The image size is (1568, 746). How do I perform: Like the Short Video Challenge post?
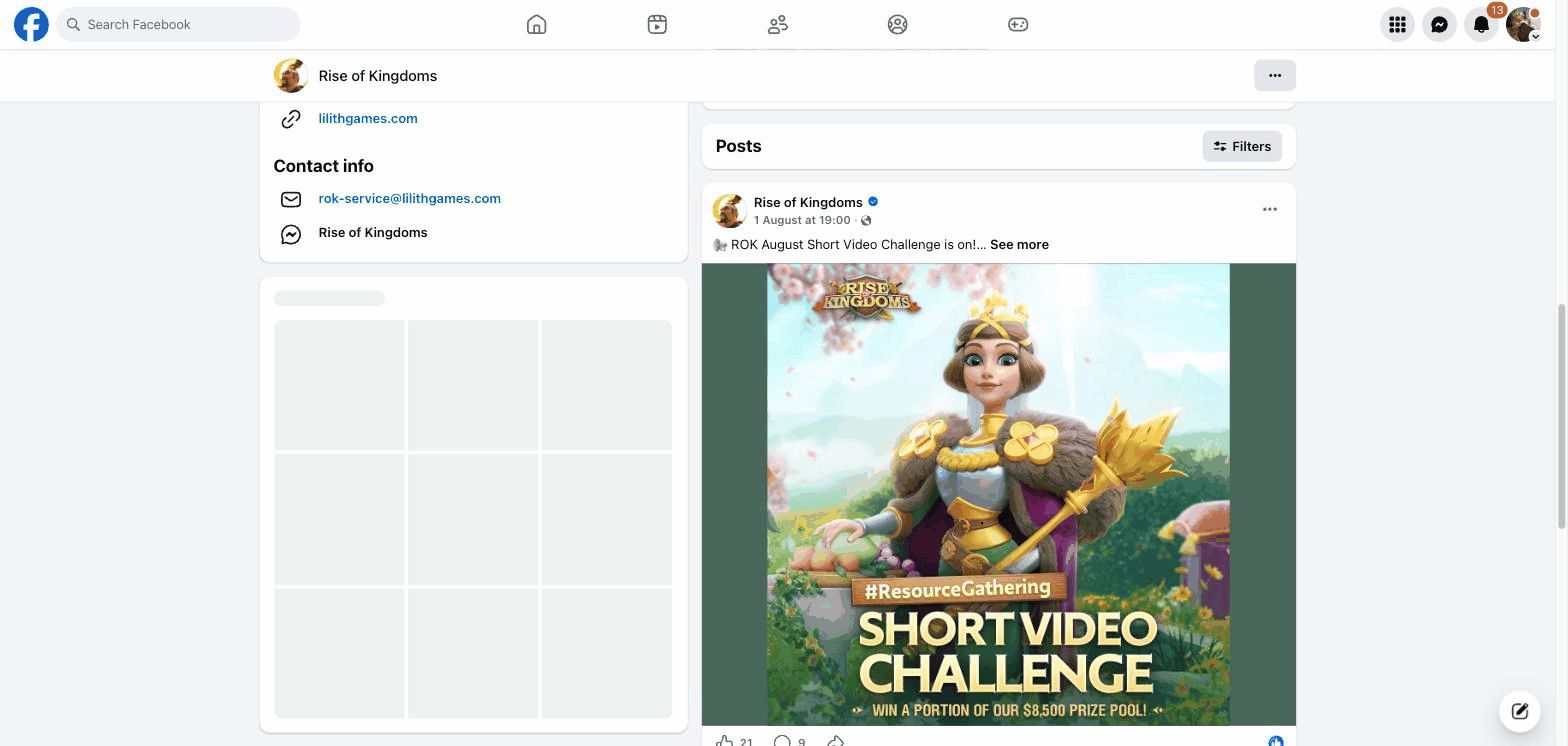point(726,741)
